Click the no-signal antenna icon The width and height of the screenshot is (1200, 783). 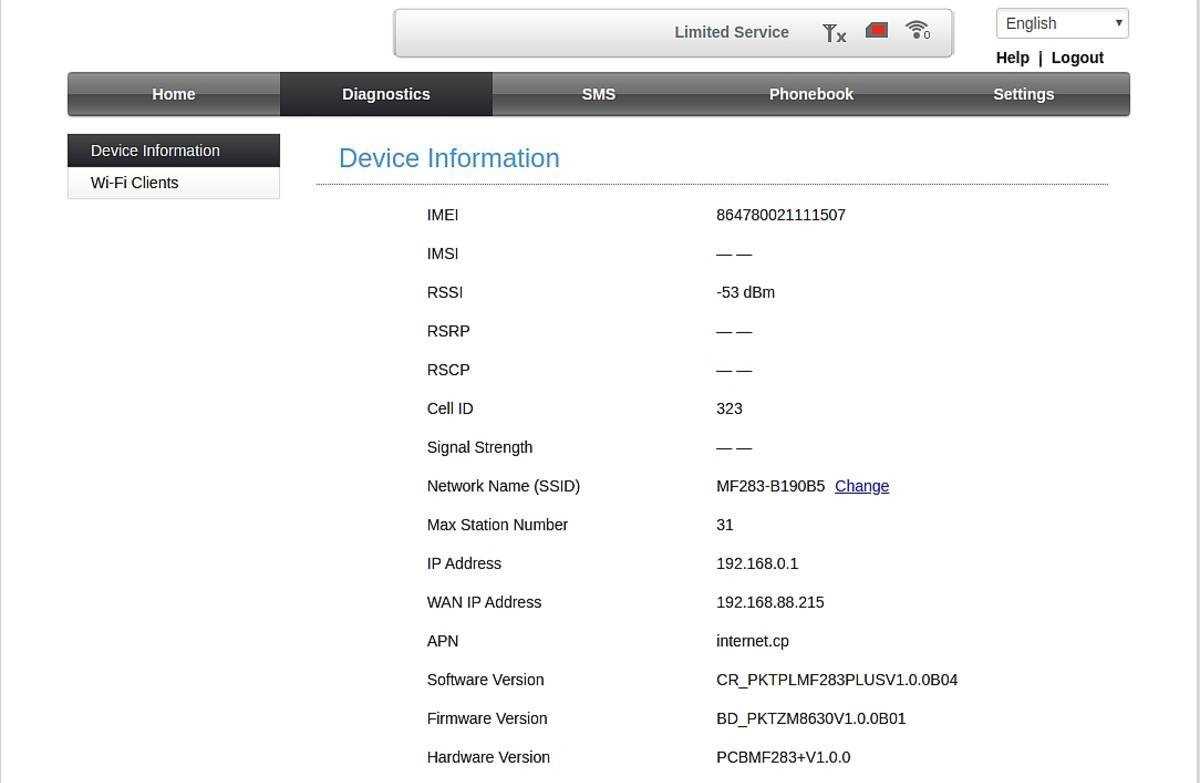833,33
